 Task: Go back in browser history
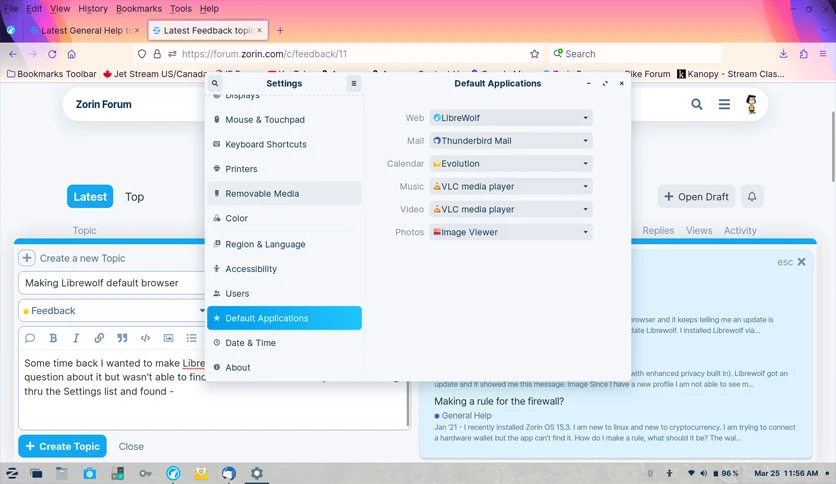click(x=13, y=54)
